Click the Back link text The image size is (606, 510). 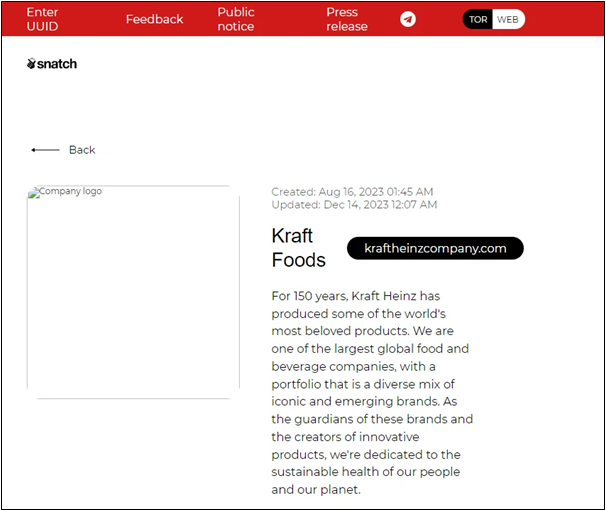coord(82,150)
